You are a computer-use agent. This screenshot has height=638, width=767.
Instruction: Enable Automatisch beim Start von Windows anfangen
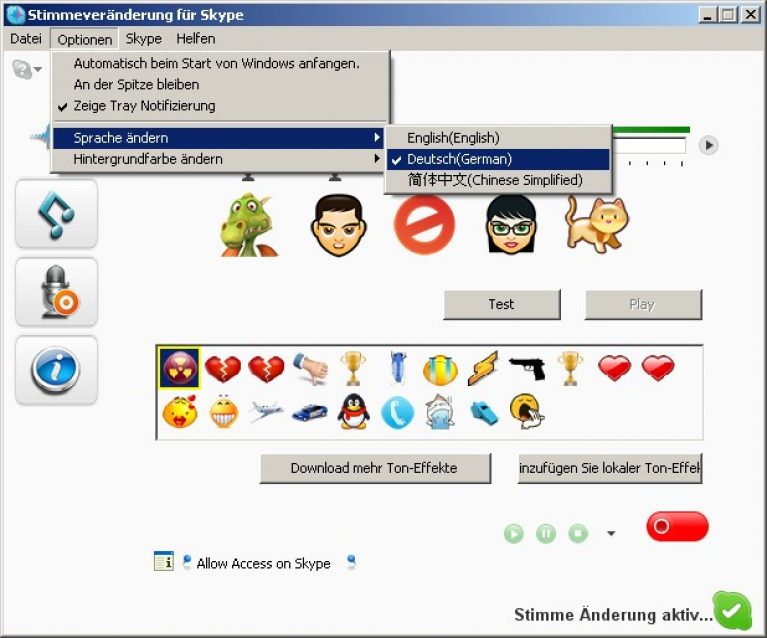point(221,63)
